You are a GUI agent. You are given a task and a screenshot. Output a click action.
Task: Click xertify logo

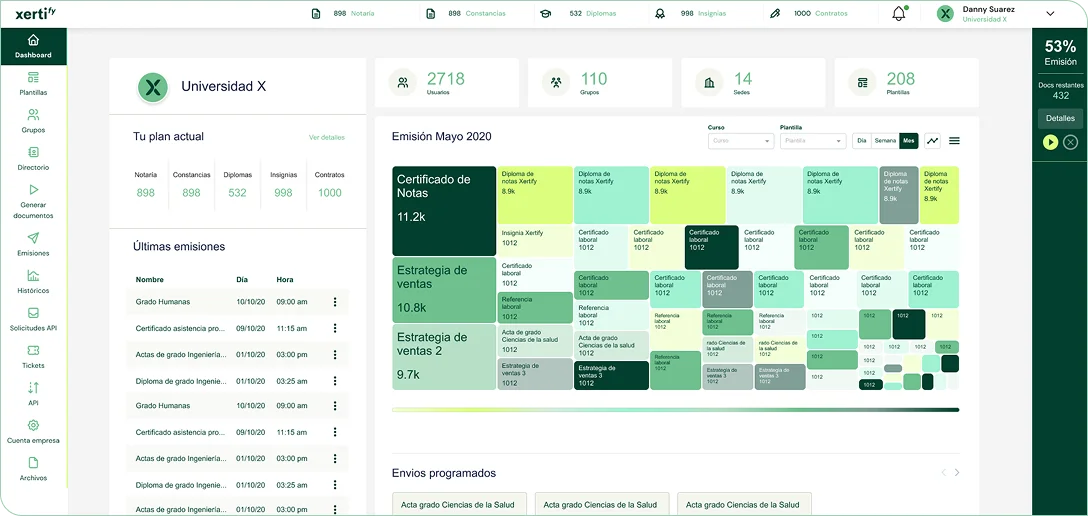click(35, 13)
